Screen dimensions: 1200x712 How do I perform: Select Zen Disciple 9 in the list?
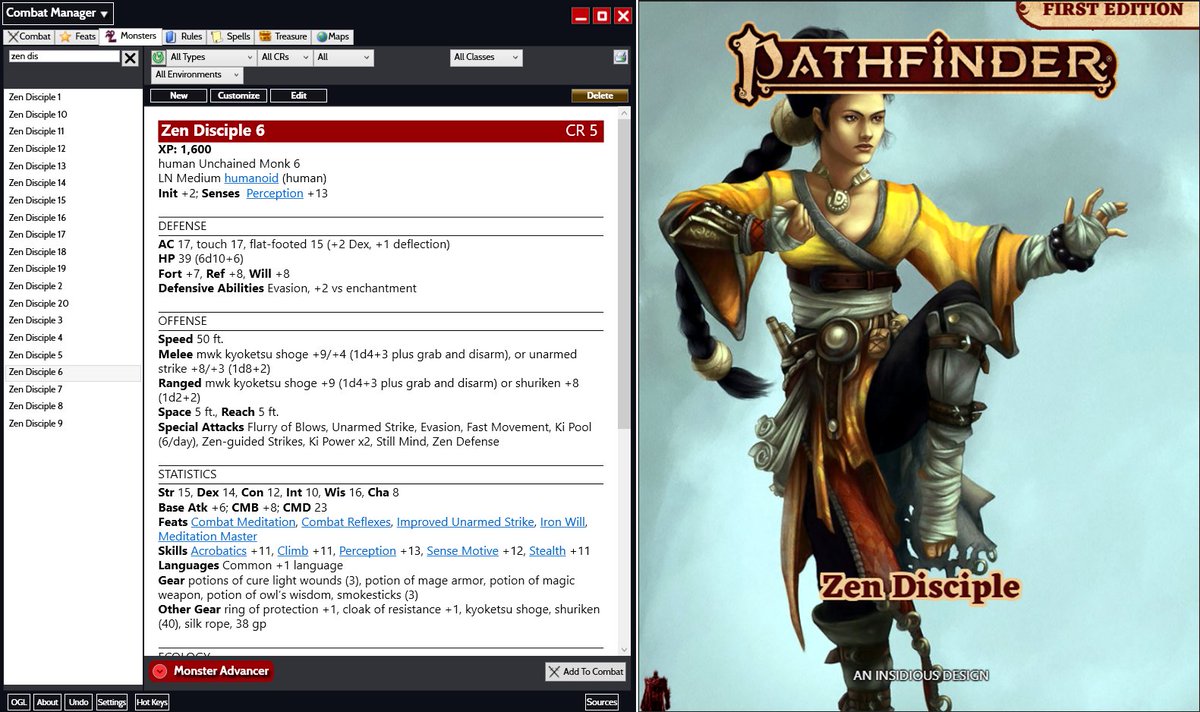(73, 424)
